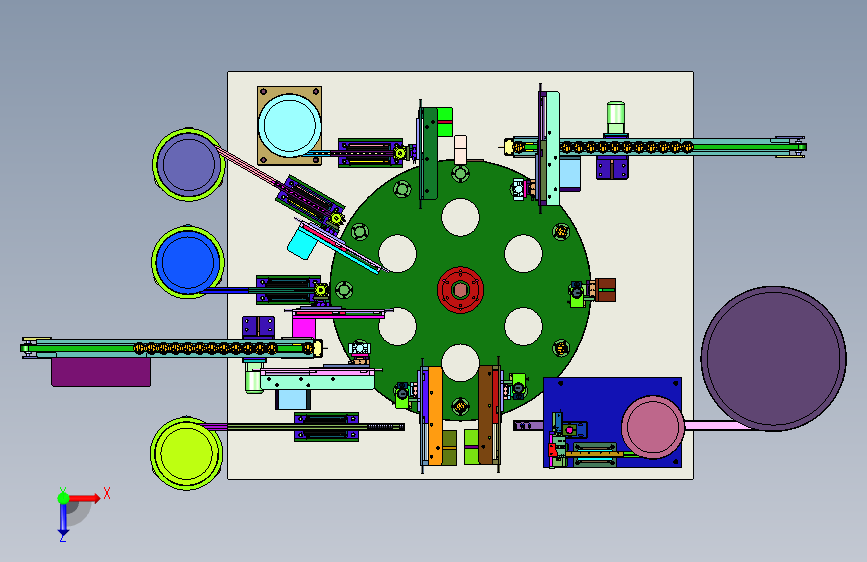Viewport: 867px width, 562px height.
Task: Click the large dark purple vibratory bowl
Action: point(774,358)
